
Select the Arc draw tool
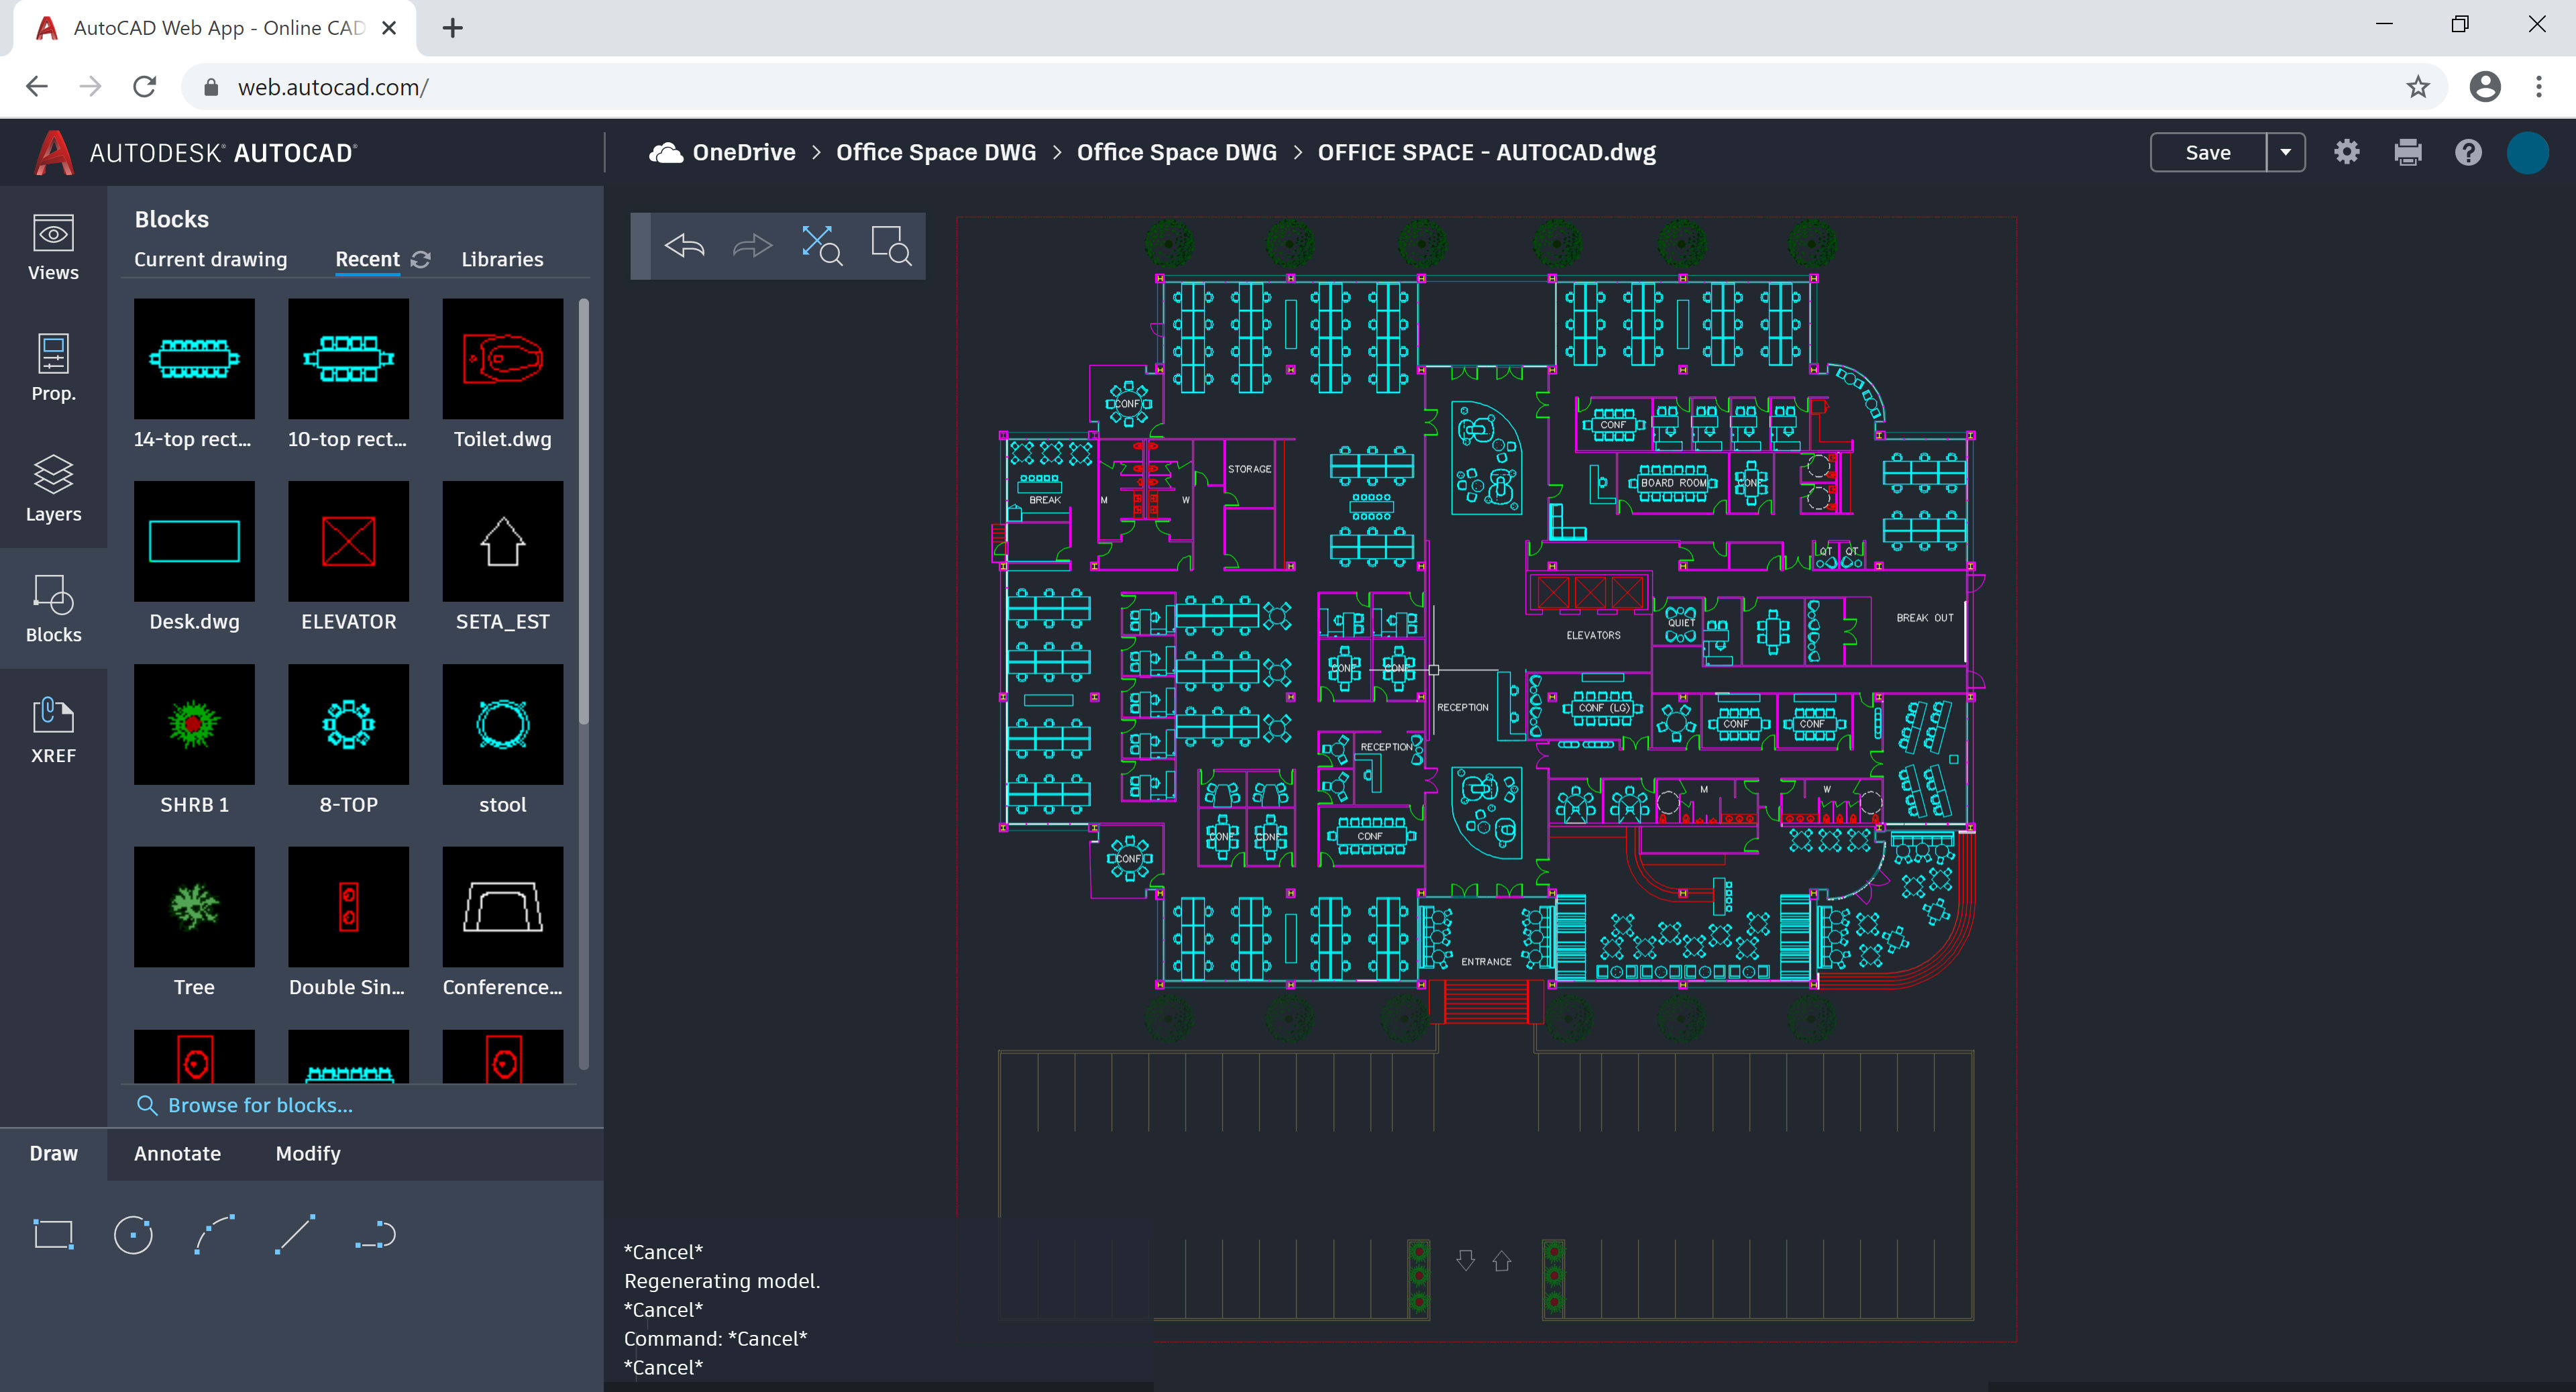[x=214, y=1234]
